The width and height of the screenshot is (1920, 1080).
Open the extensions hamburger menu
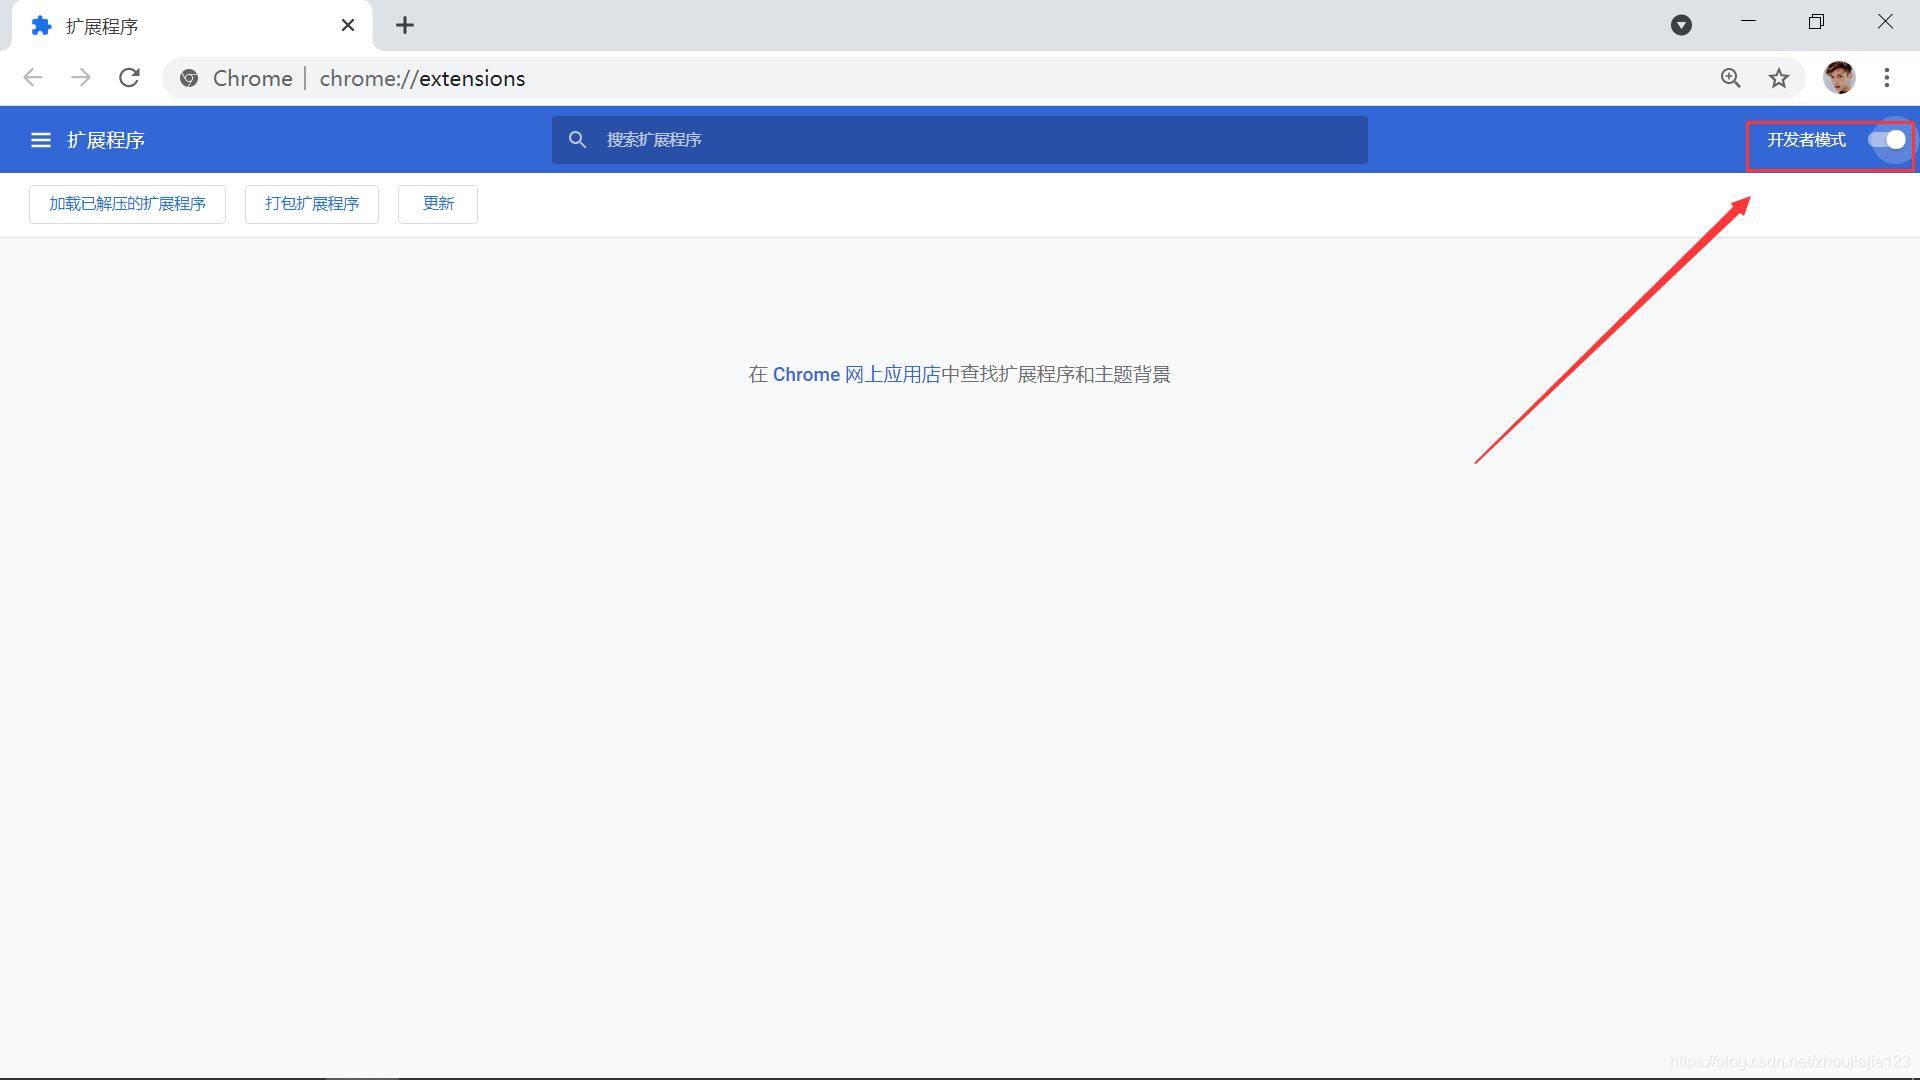coord(40,140)
